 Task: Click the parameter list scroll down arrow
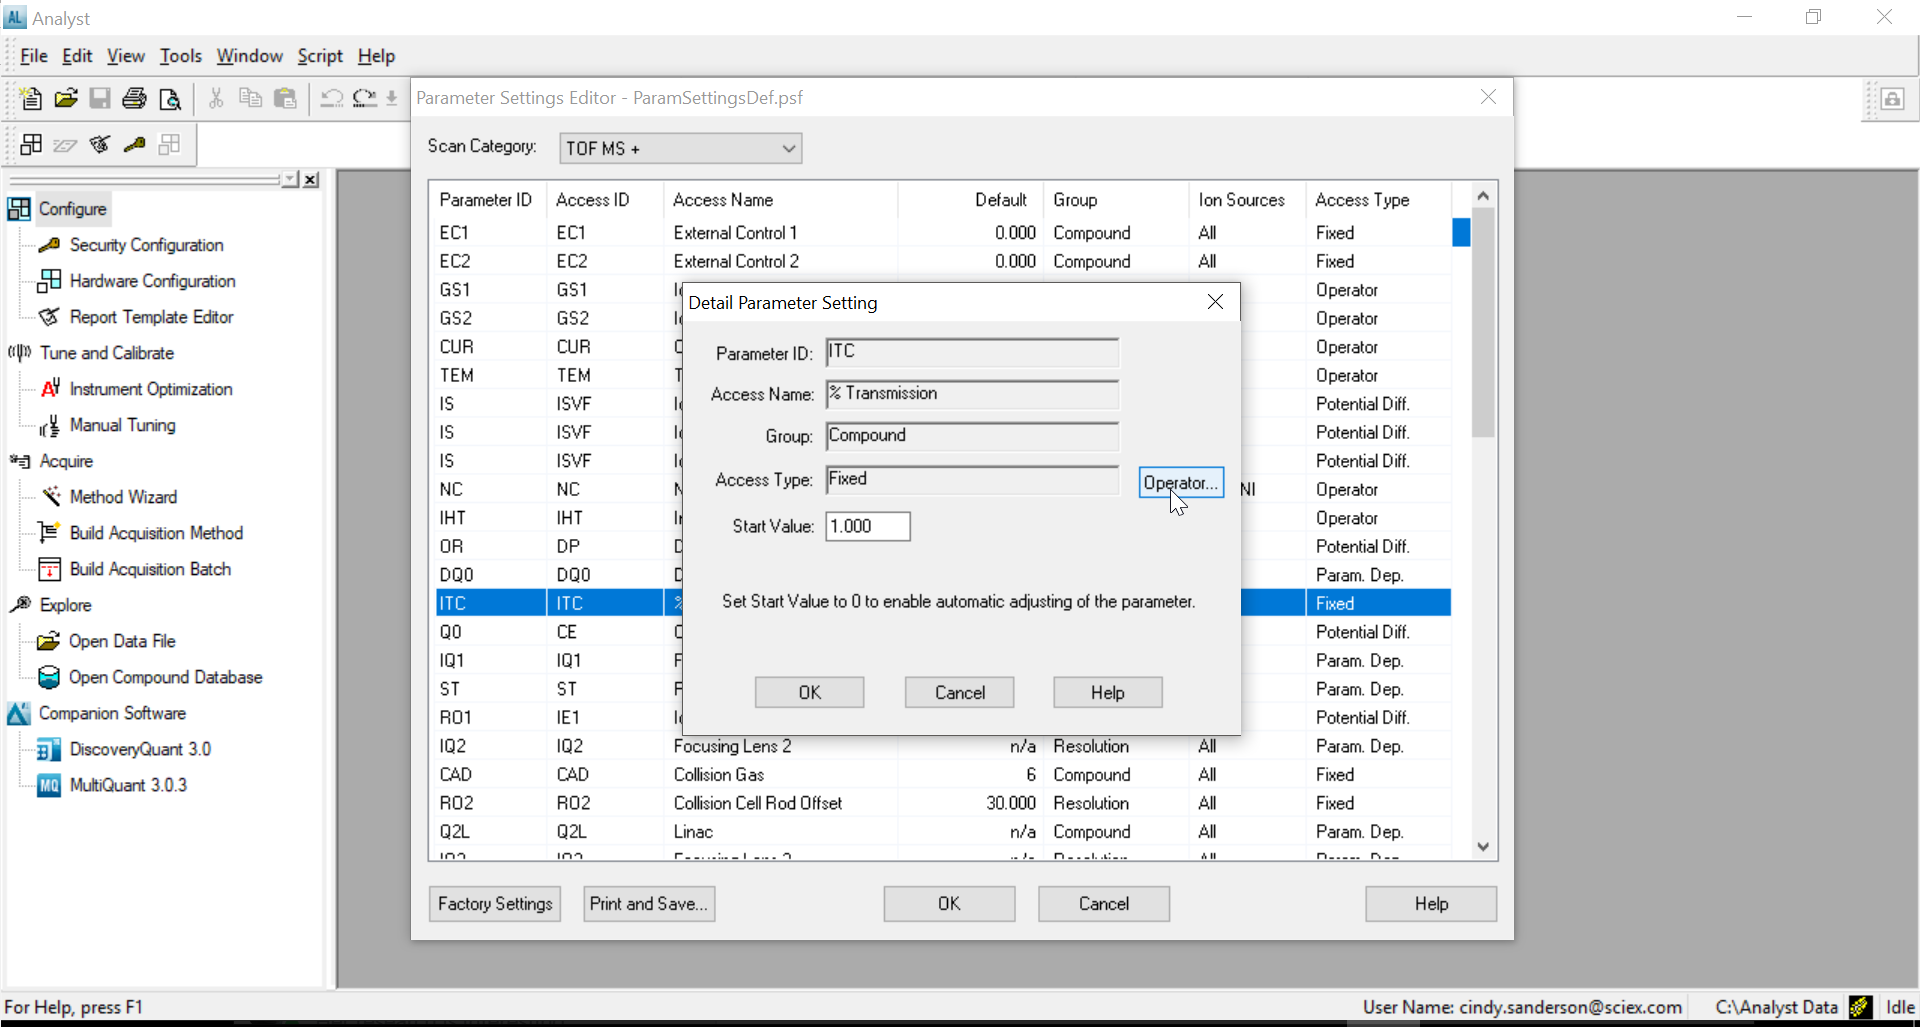1483,846
